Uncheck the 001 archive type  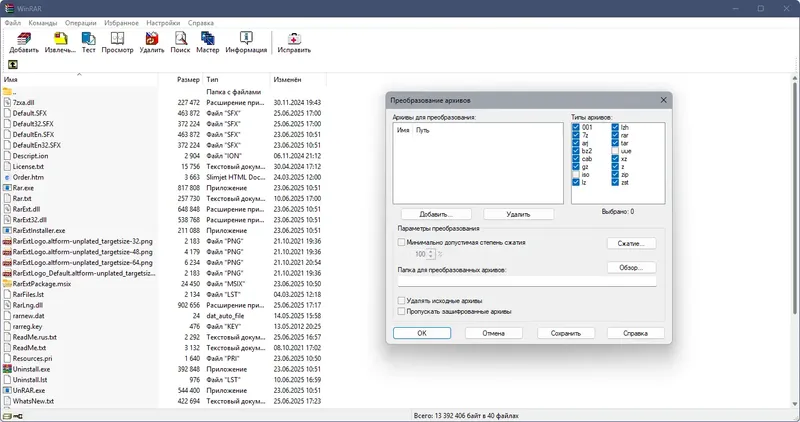tap(576, 127)
